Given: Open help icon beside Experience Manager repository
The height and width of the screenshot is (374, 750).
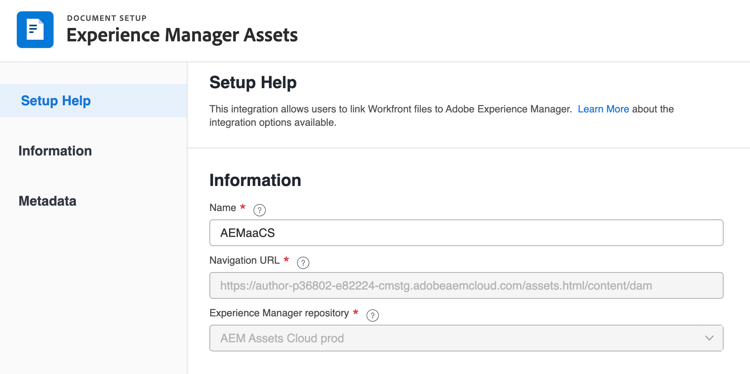Looking at the screenshot, I should click(x=372, y=316).
